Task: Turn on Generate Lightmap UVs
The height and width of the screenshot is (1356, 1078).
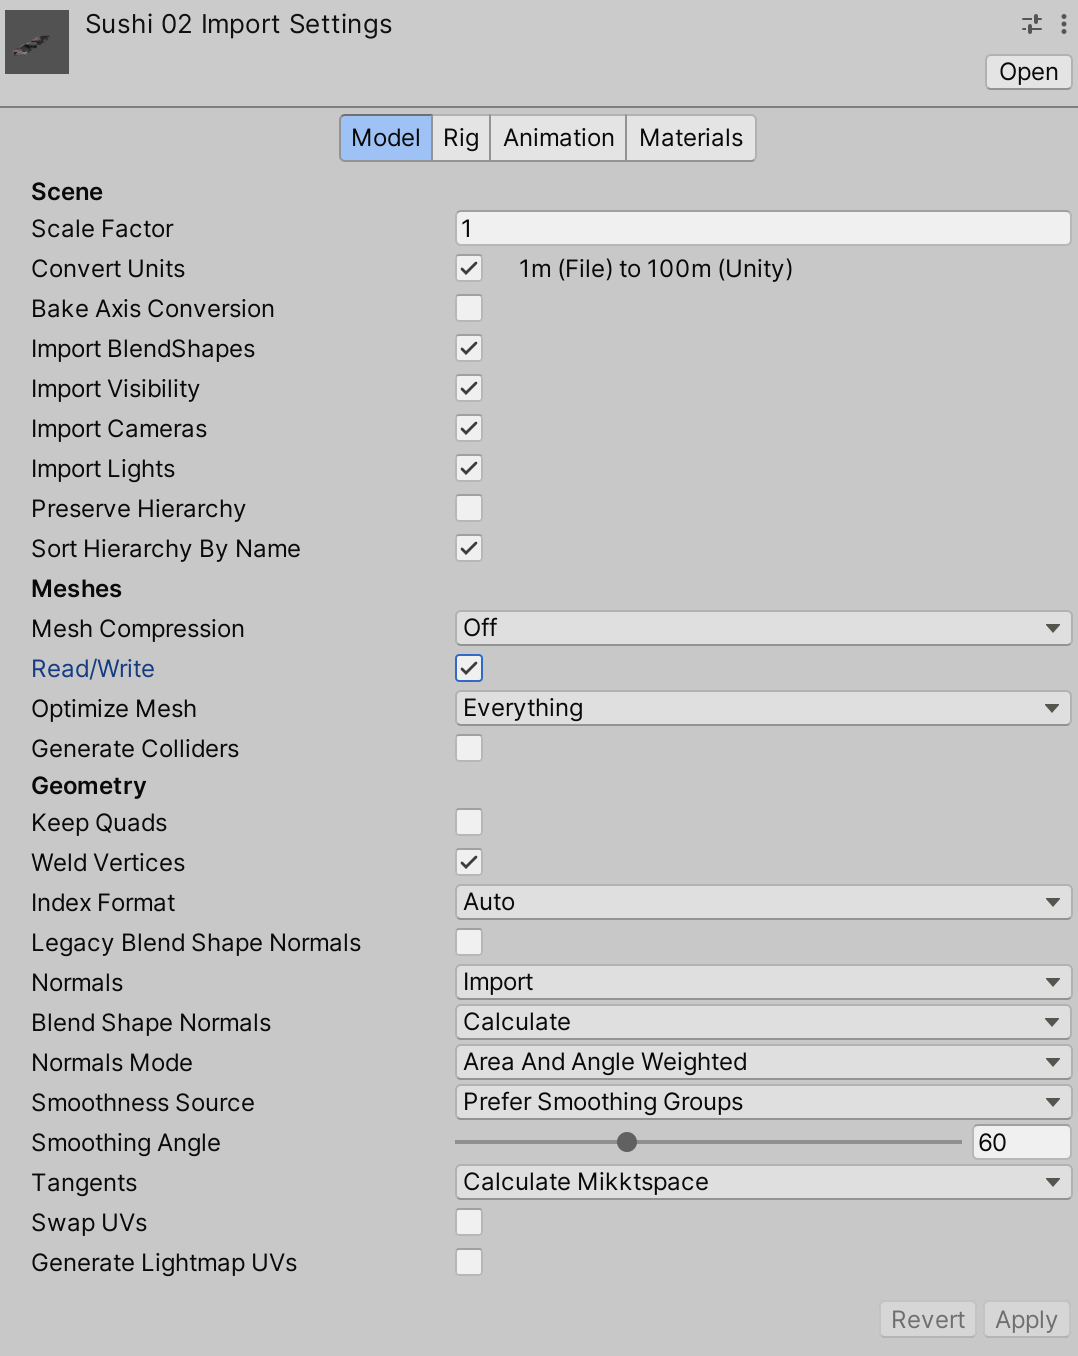Action: [x=468, y=1262]
